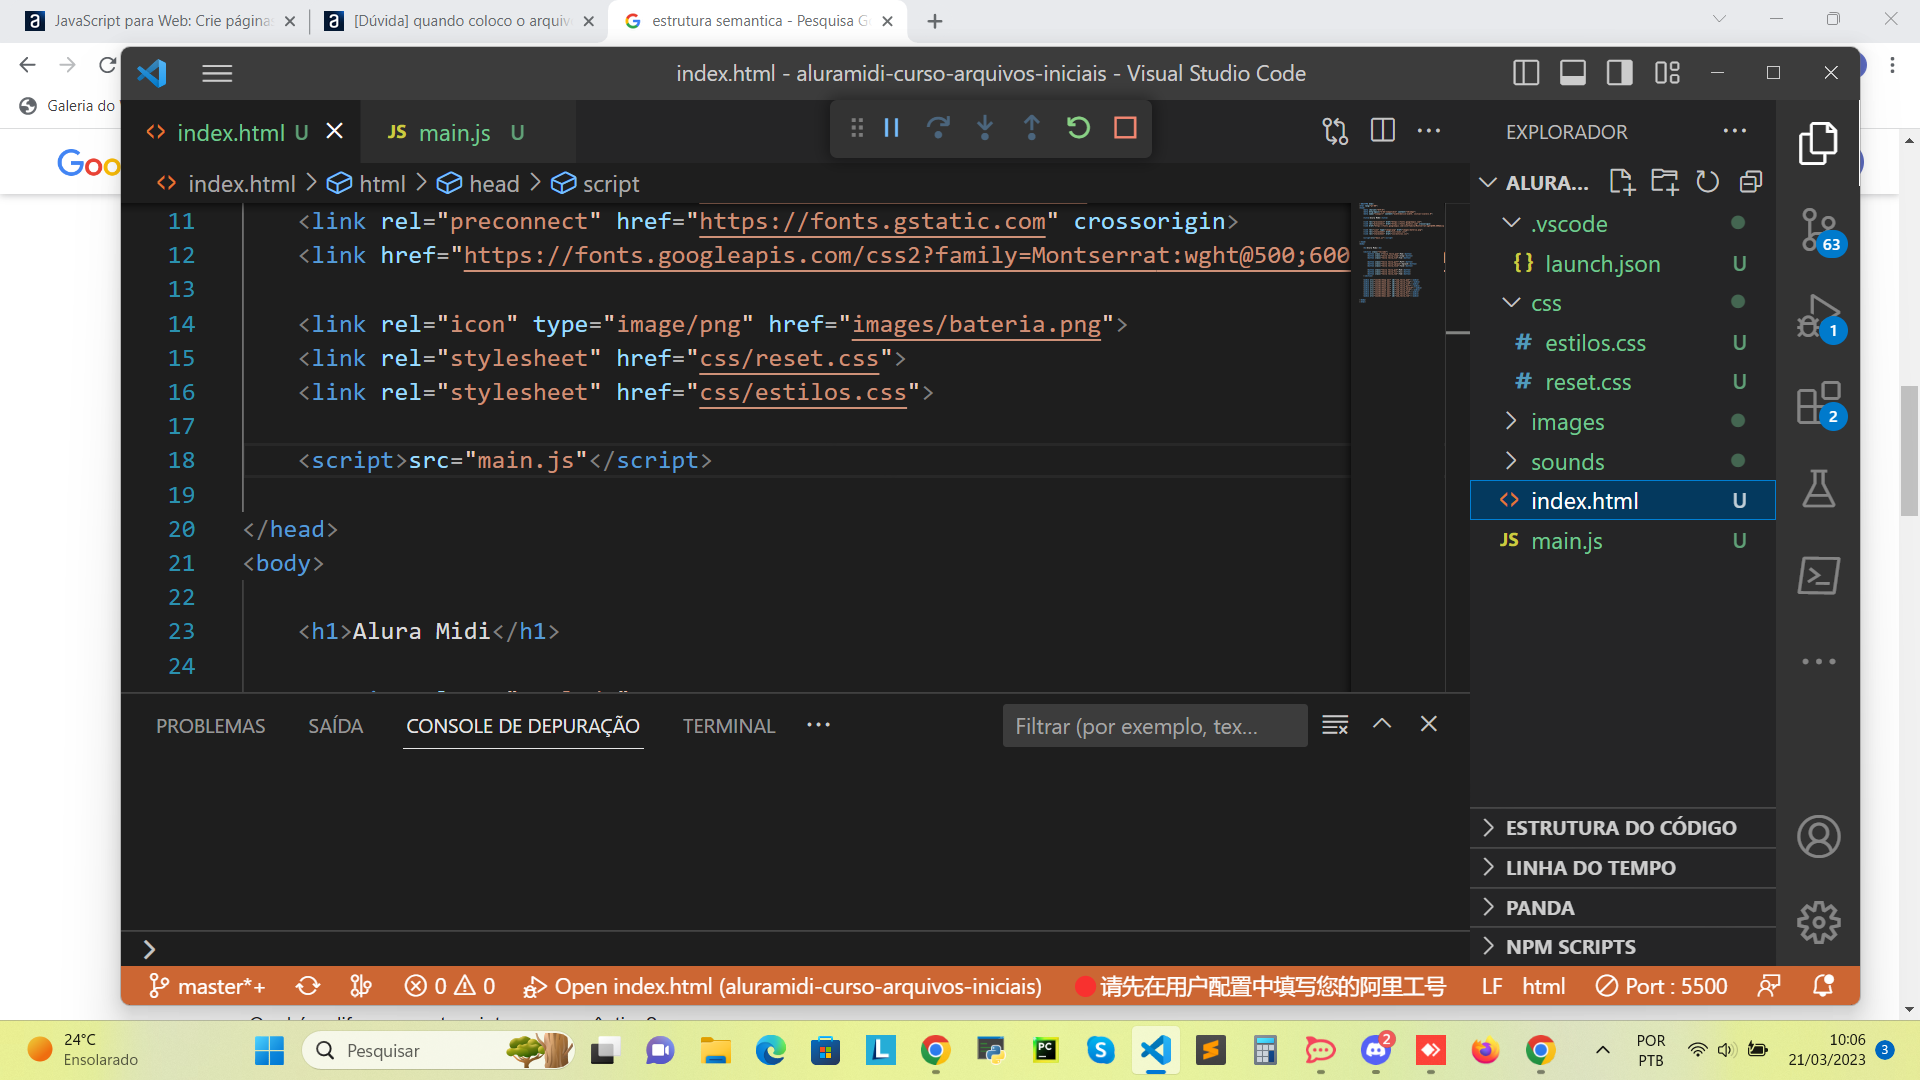Viewport: 1920px width, 1080px height.
Task: Open main.js in explorer tree
Action: click(1622, 541)
